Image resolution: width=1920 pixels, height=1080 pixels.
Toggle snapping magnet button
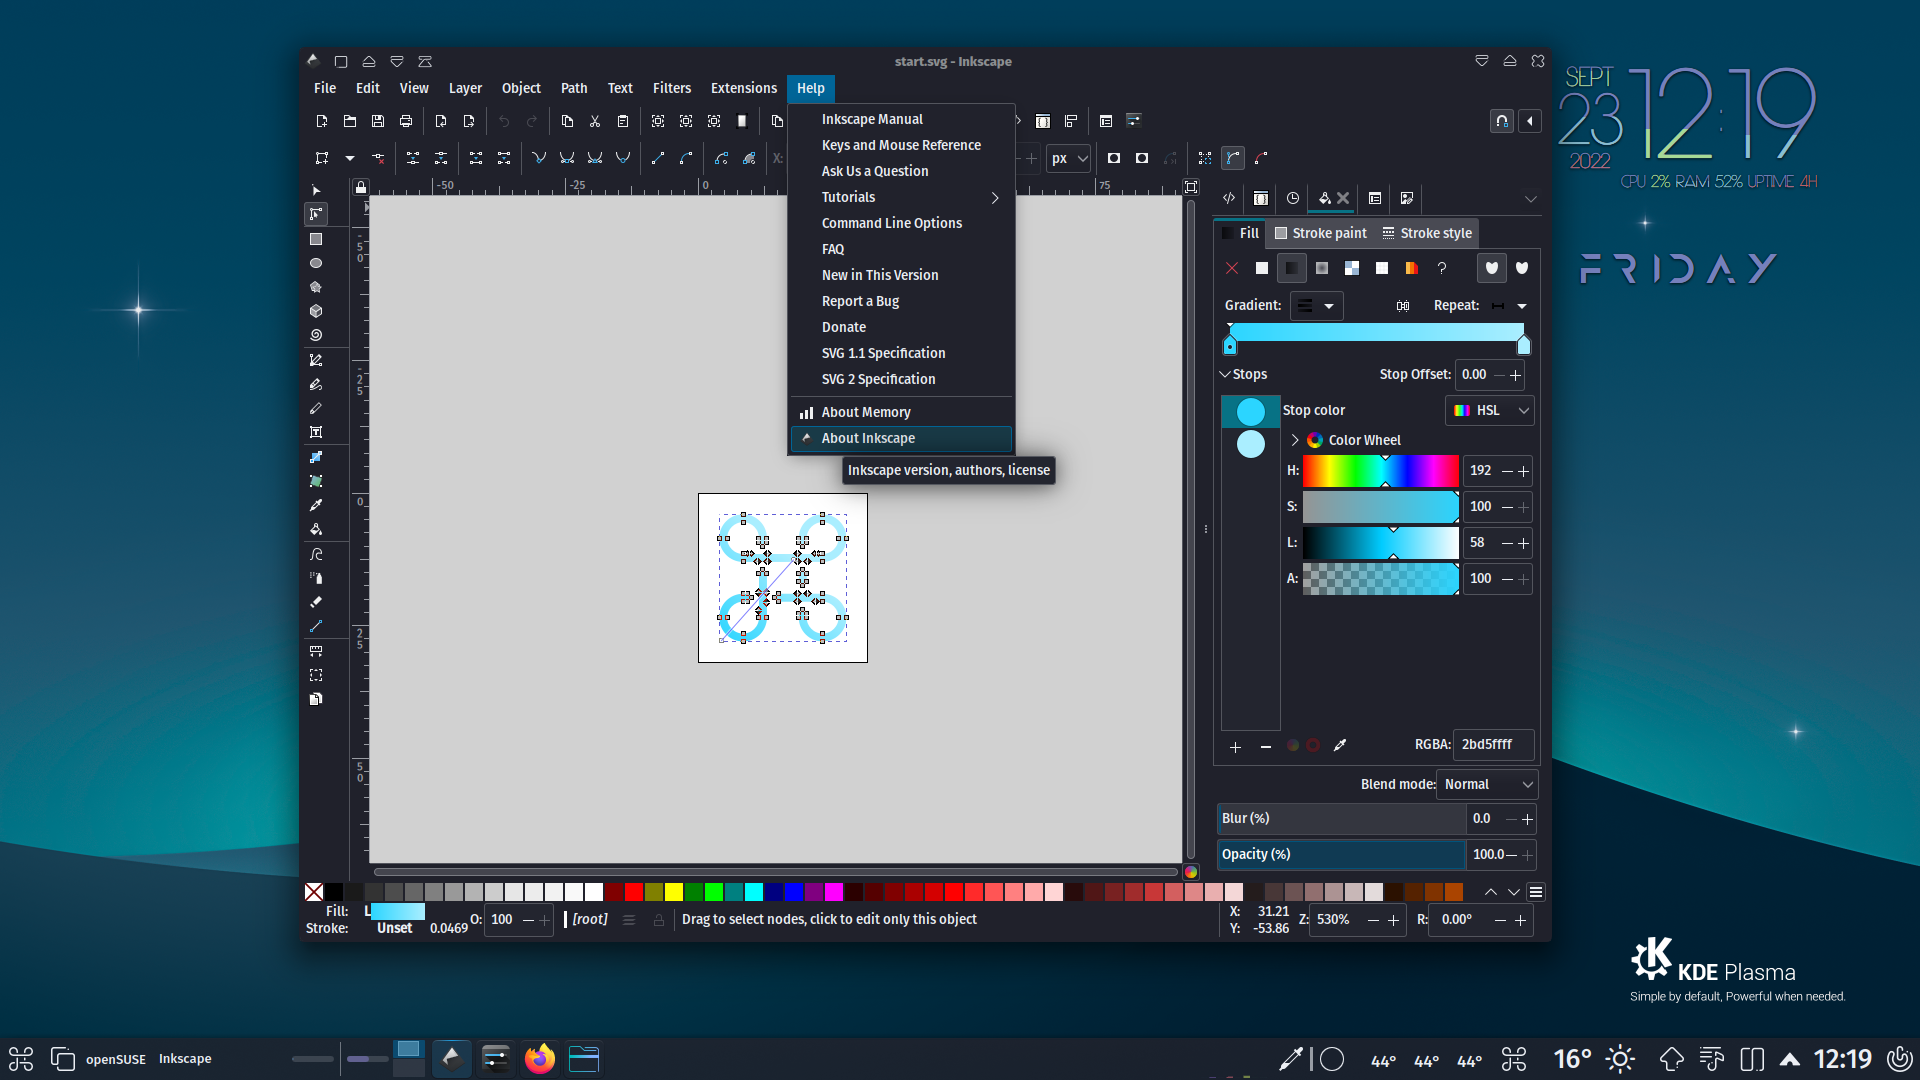1502,121
